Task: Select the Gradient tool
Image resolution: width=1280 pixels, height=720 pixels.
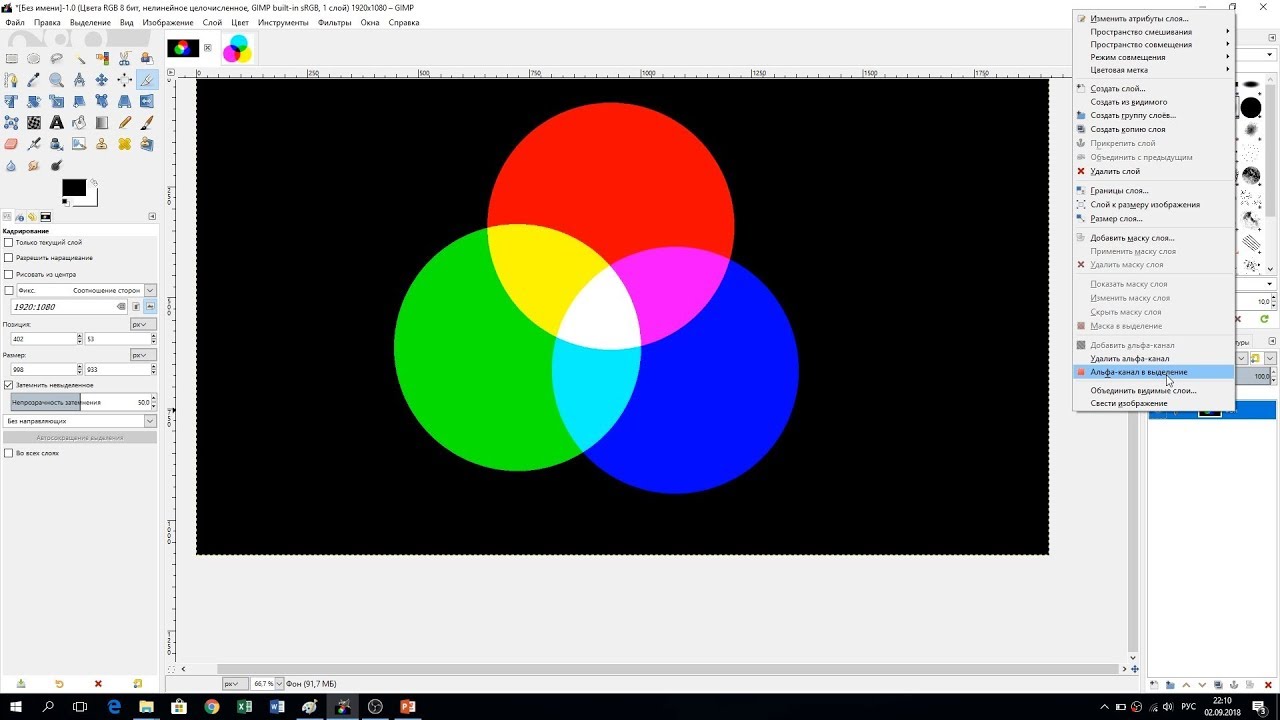Action: tap(102, 122)
